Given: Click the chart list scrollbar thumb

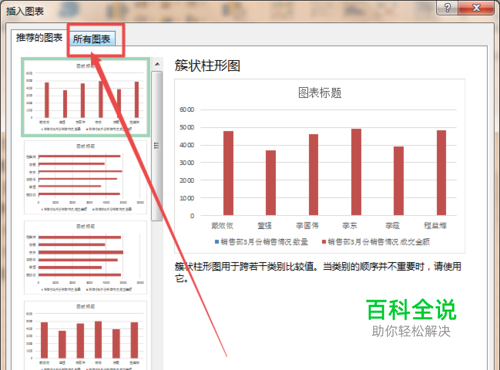Looking at the screenshot, I should [x=157, y=146].
